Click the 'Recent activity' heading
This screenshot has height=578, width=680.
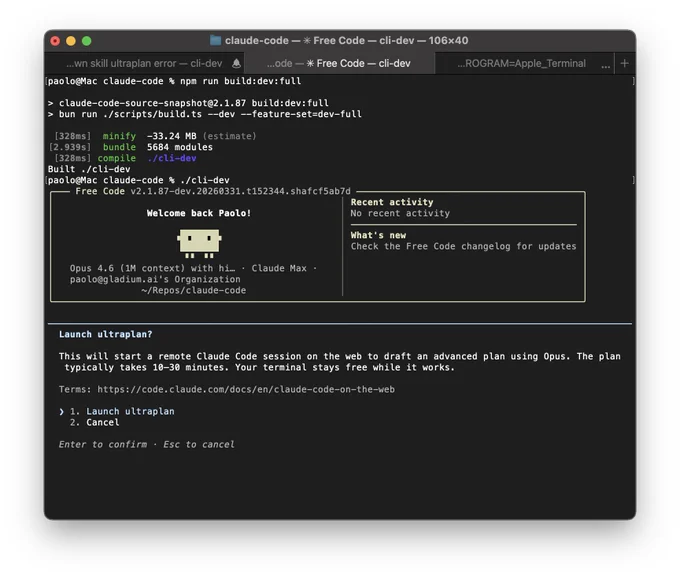coord(392,202)
